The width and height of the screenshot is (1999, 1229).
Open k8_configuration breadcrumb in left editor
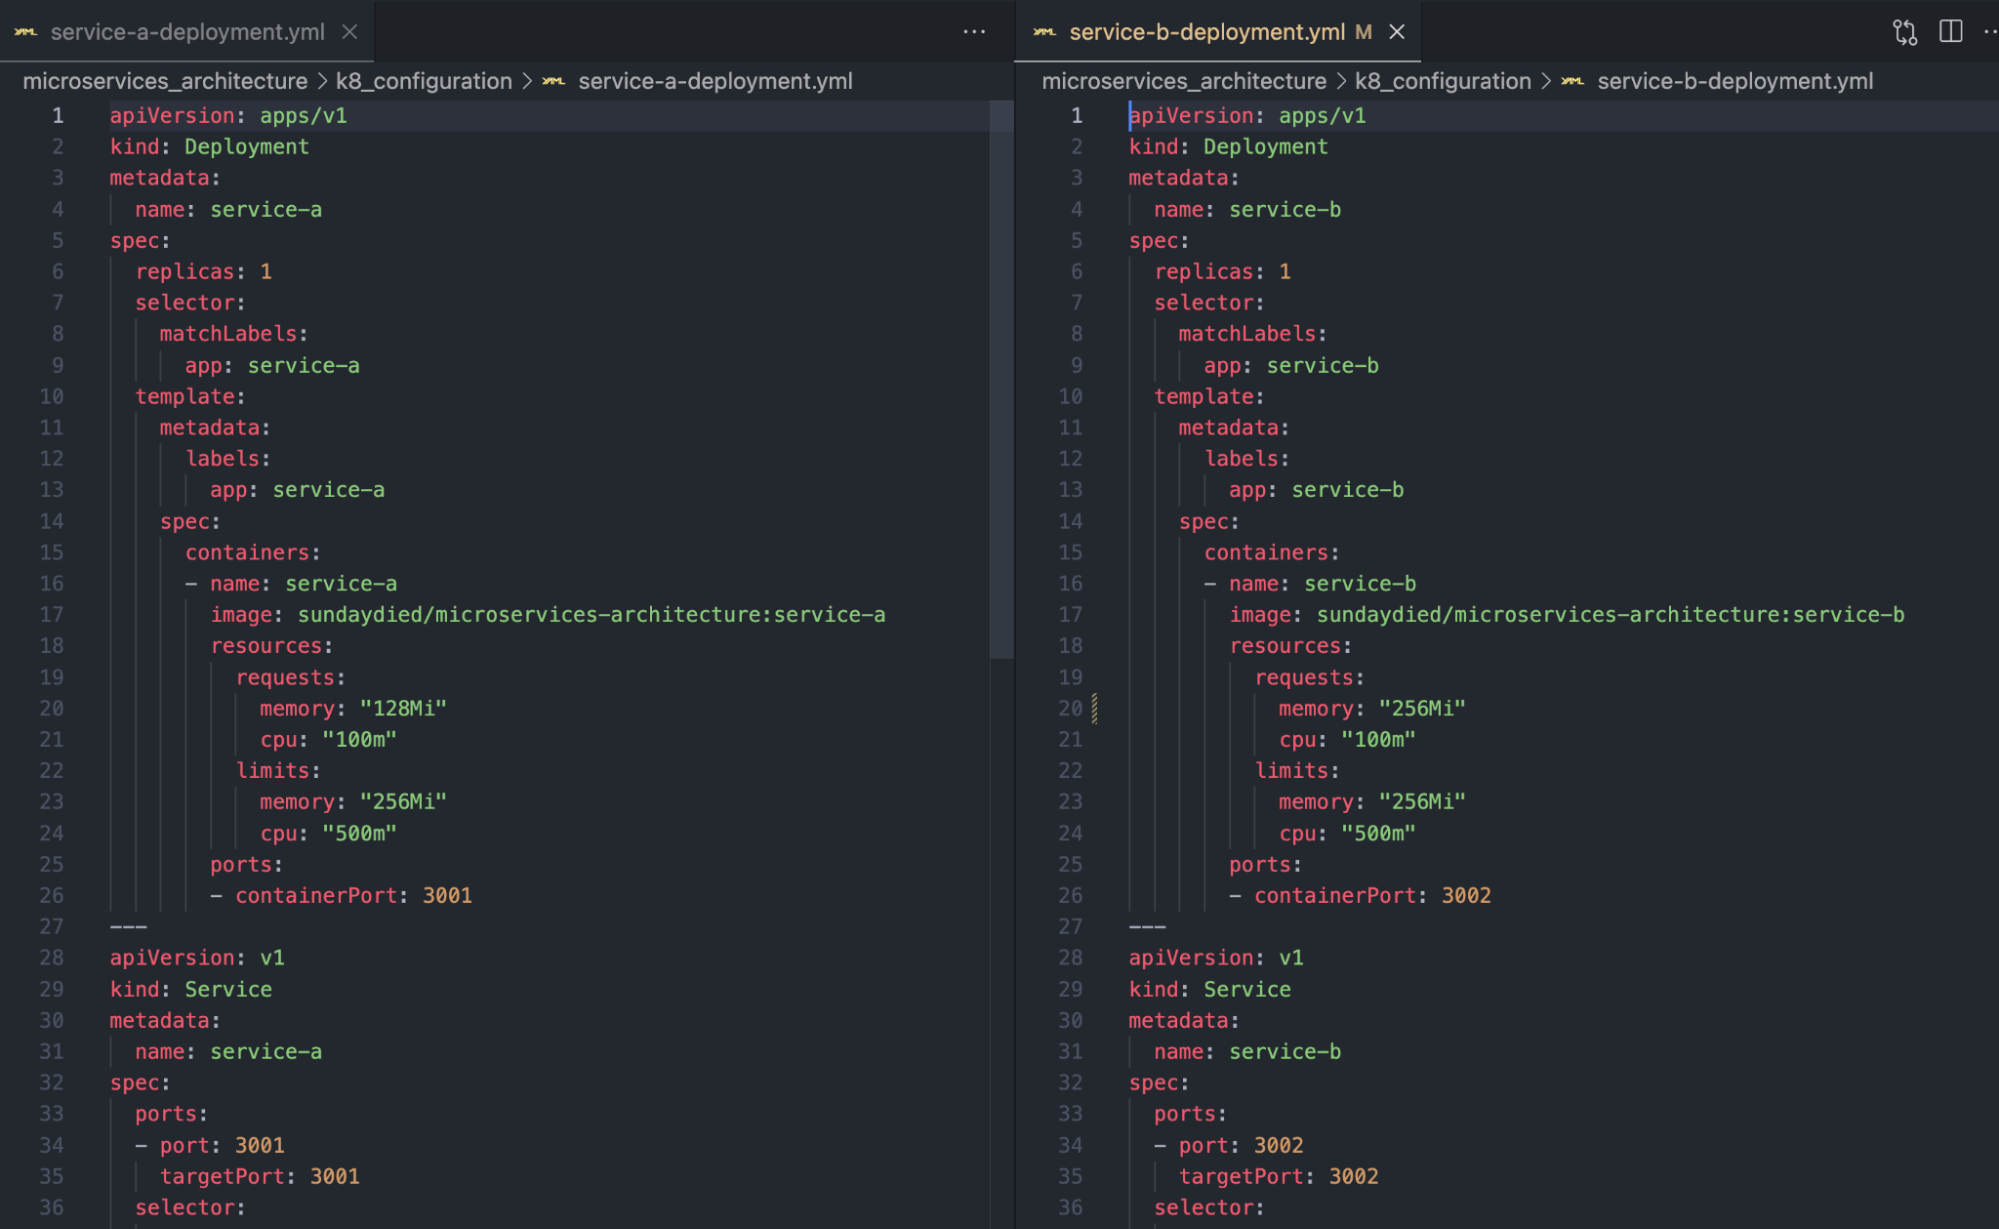point(424,81)
